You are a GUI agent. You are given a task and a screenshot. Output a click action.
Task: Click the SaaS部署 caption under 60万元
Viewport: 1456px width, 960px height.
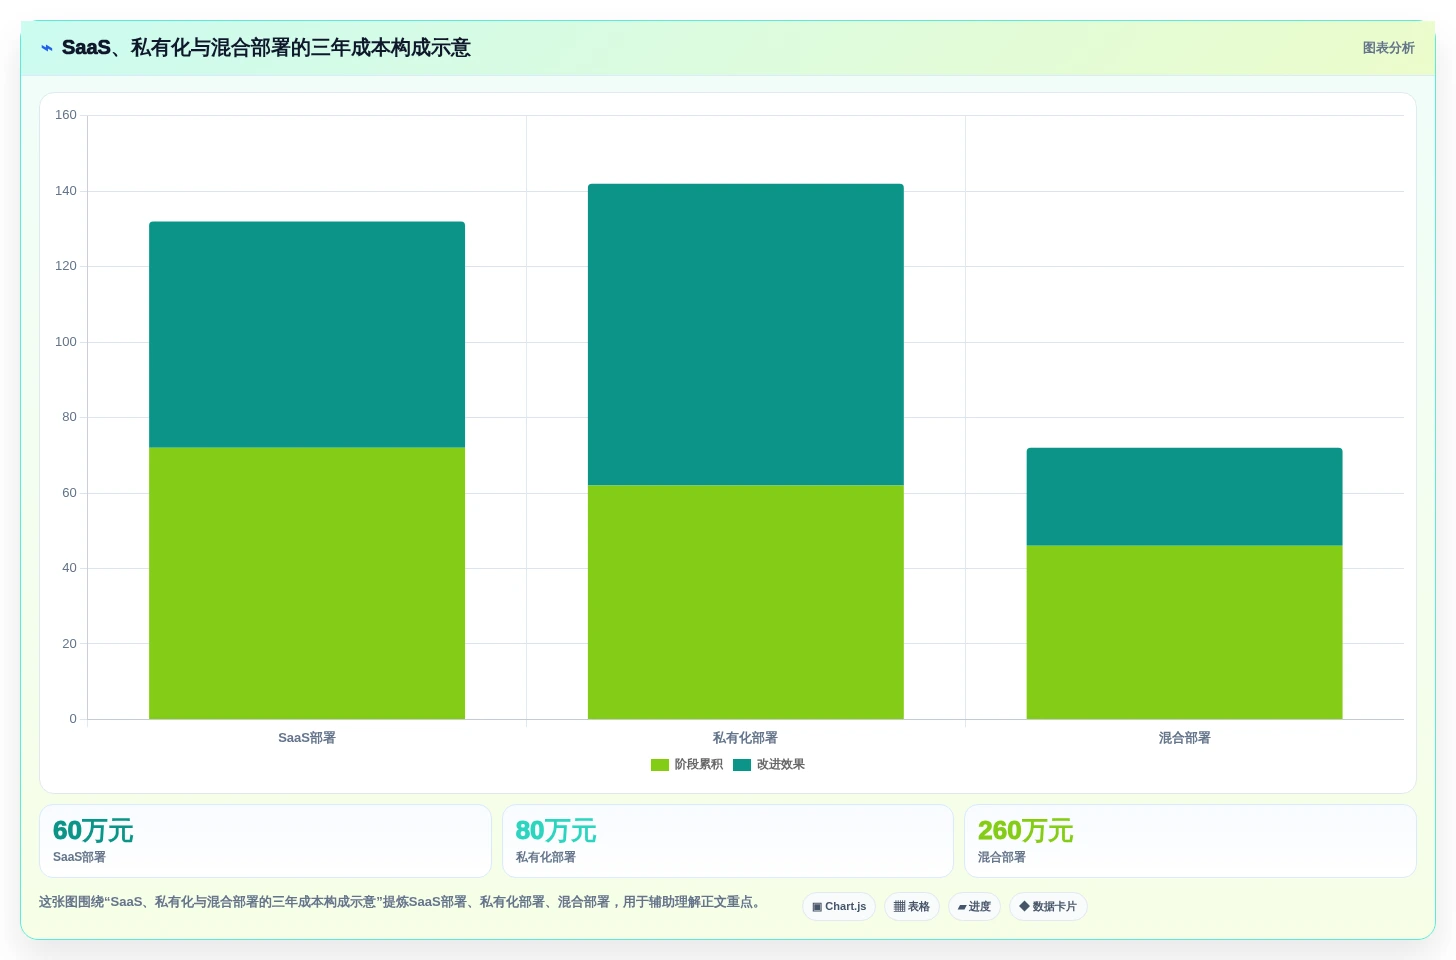[x=79, y=857]
